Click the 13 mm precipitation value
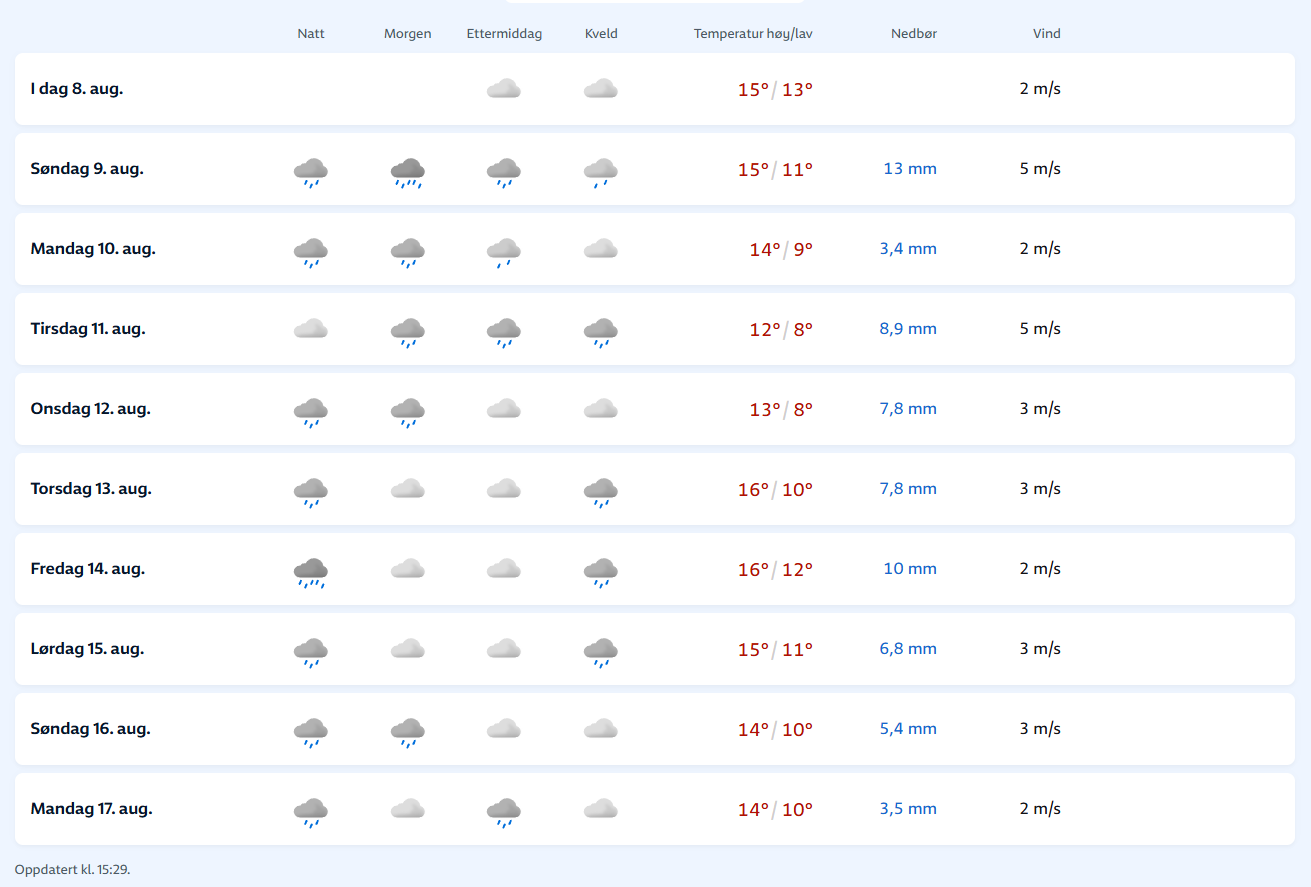 click(x=910, y=169)
